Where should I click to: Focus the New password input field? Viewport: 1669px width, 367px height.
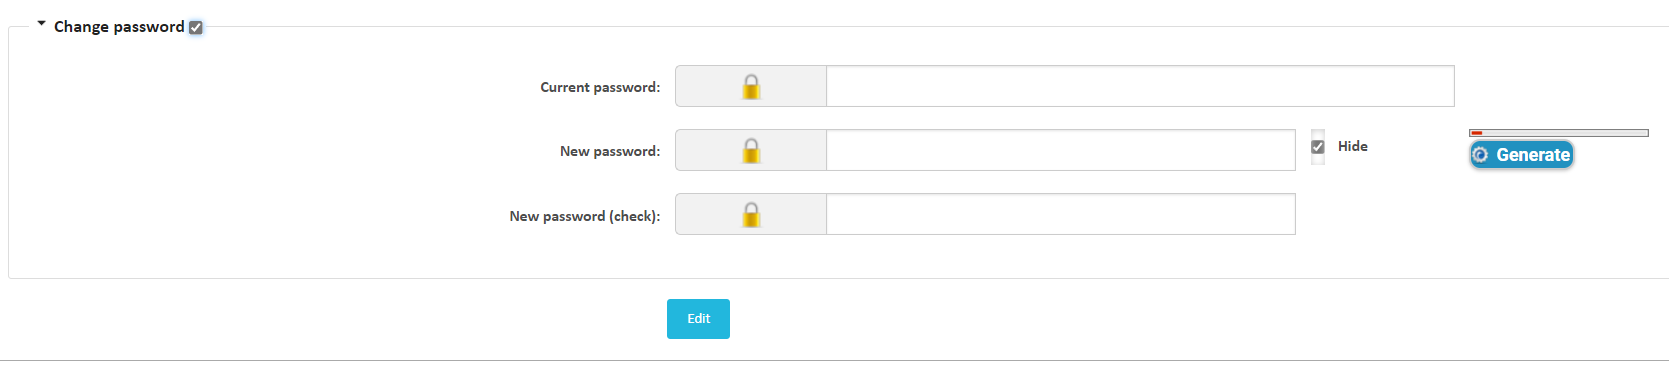[1061, 150]
